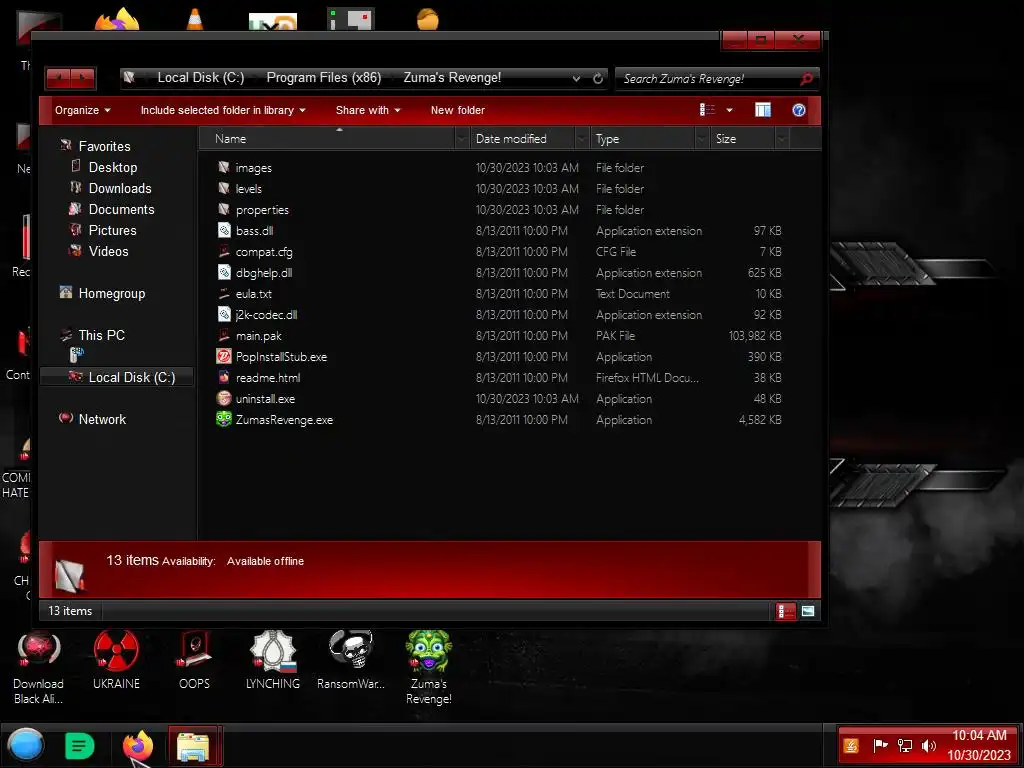The height and width of the screenshot is (768, 1024).
Task: Select Desktop in Favorites
Action: 113,167
